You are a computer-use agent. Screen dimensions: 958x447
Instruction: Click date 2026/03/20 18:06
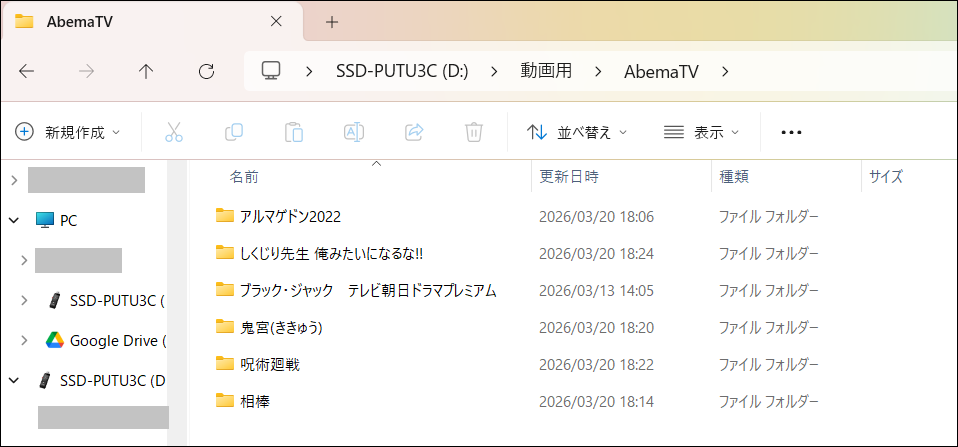[596, 216]
